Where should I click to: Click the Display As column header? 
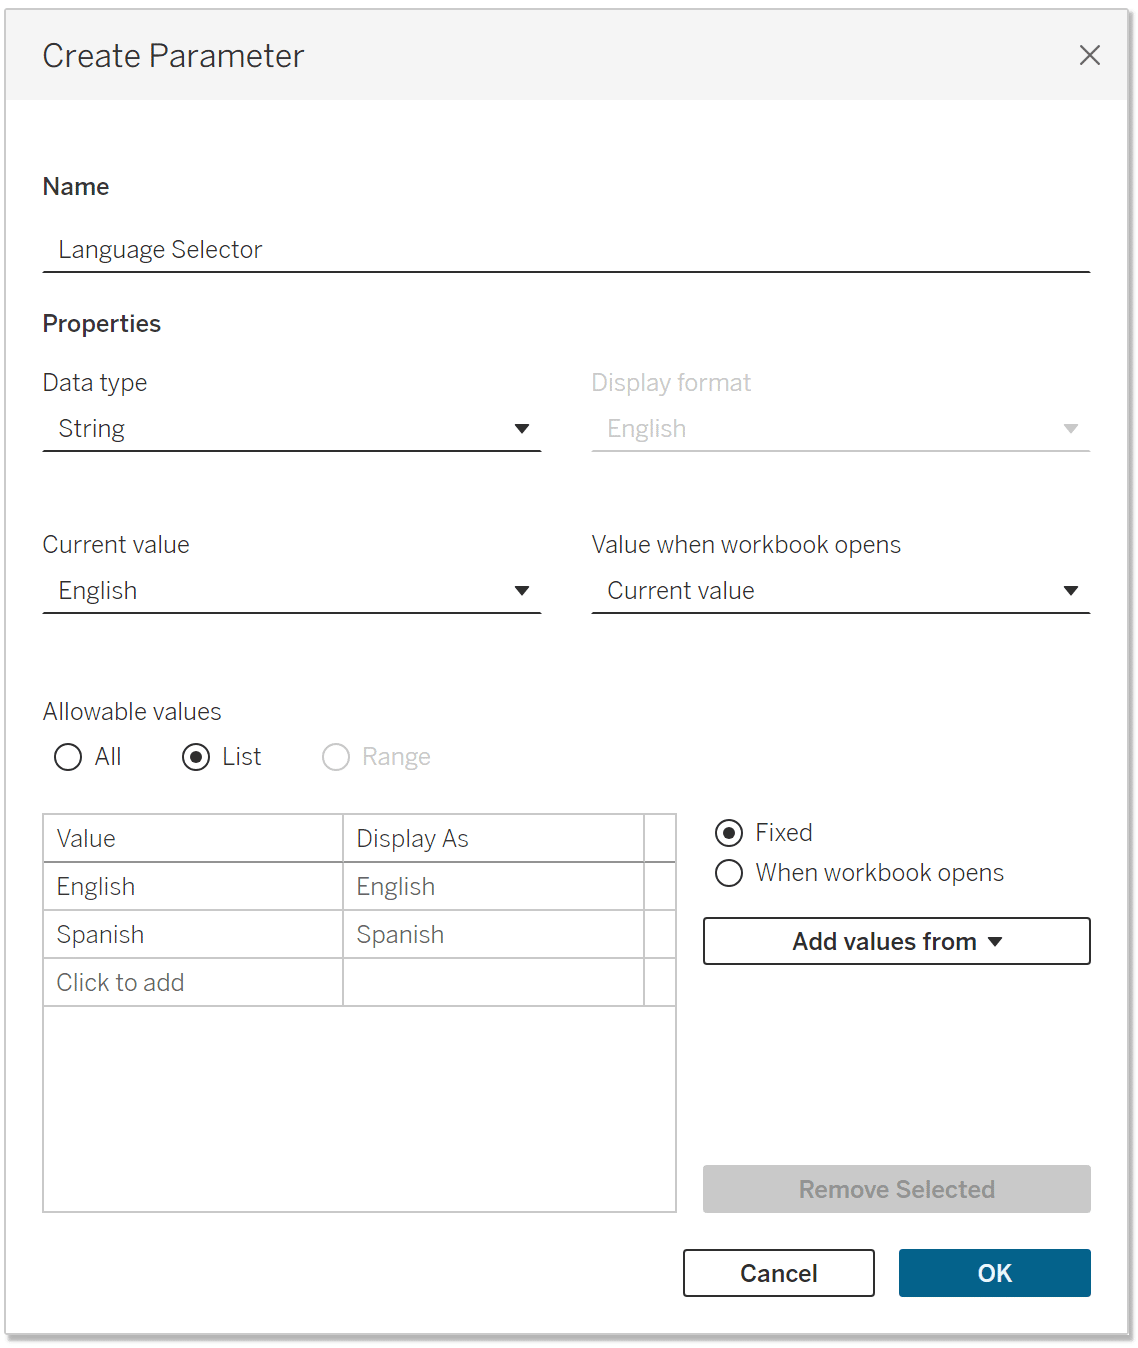tap(493, 838)
